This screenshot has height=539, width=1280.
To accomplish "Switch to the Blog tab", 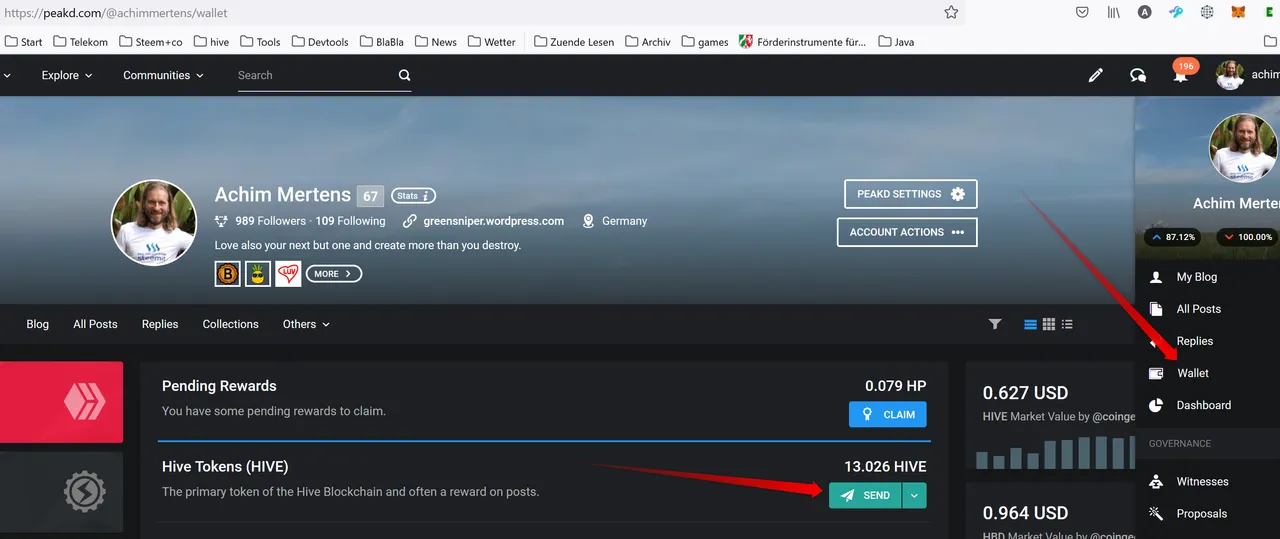I will [38, 324].
